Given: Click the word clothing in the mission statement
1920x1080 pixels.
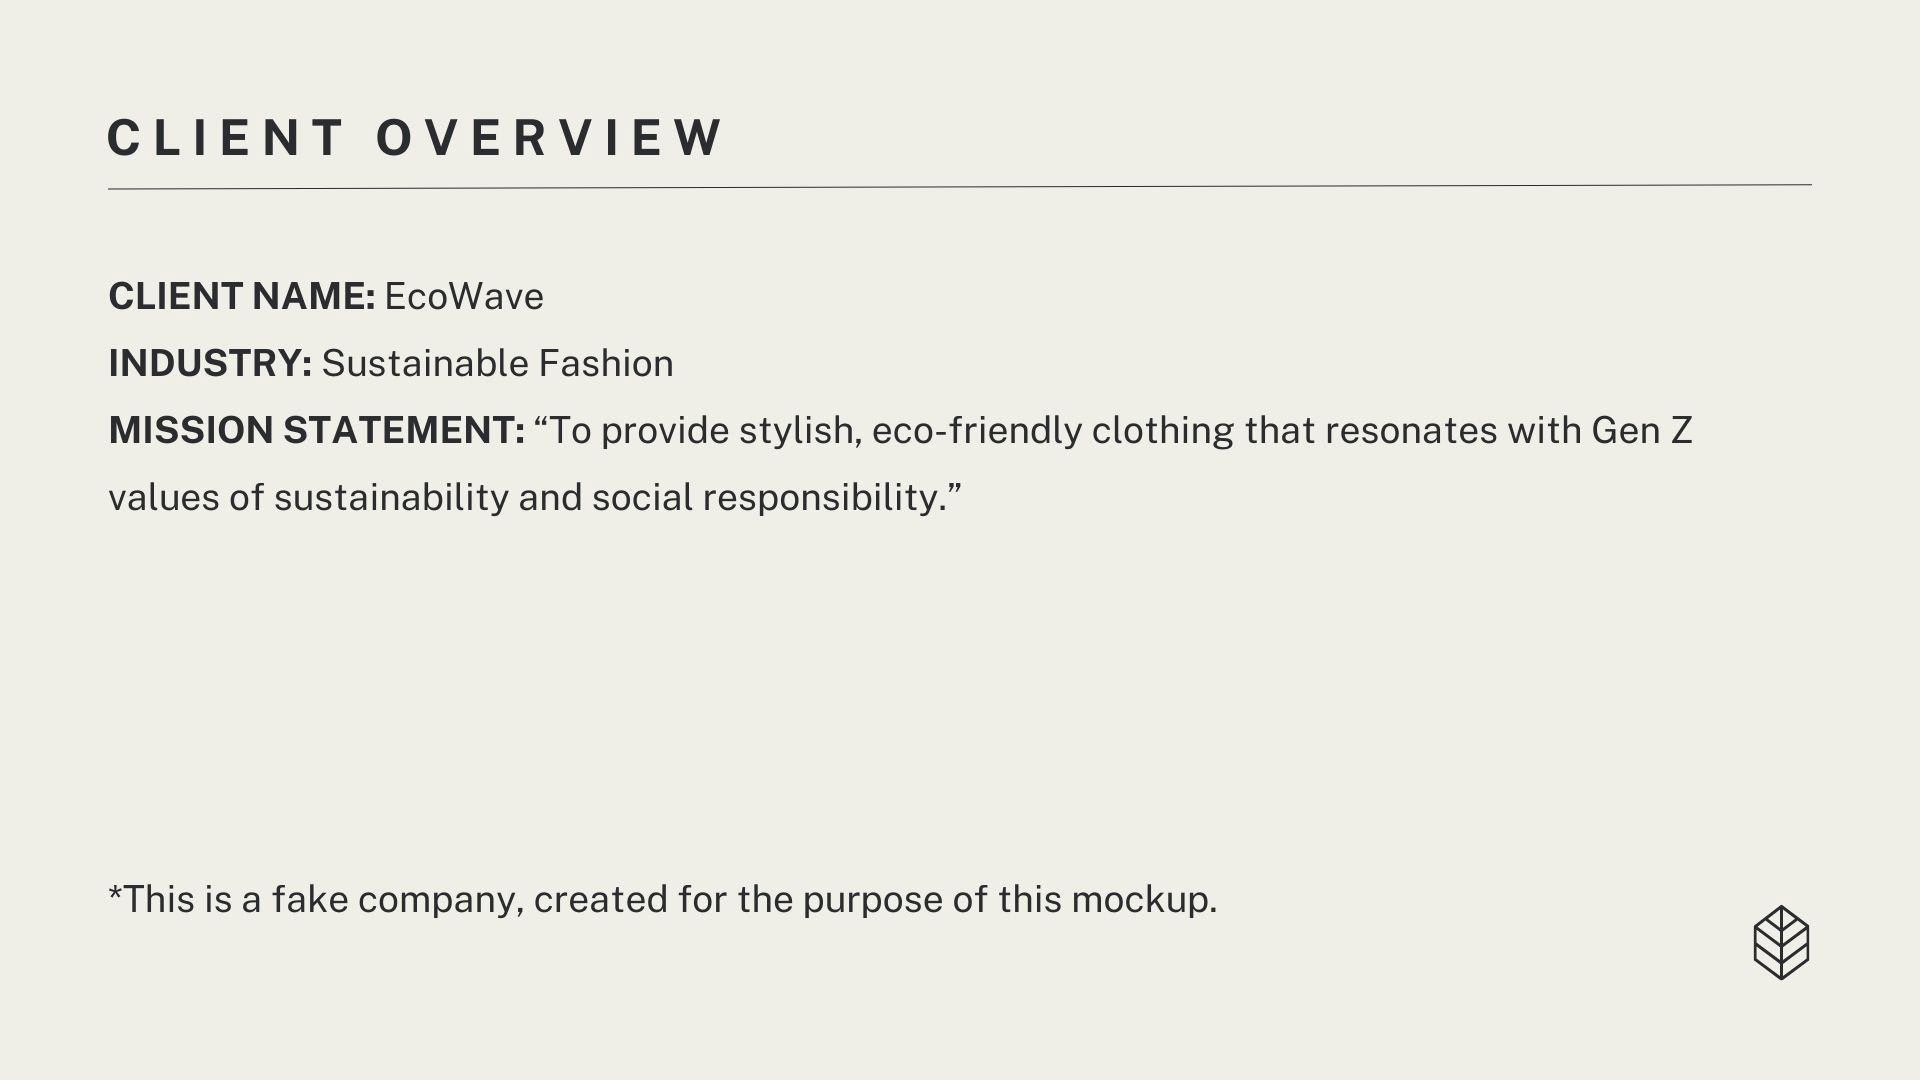Looking at the screenshot, I should coord(1162,430).
